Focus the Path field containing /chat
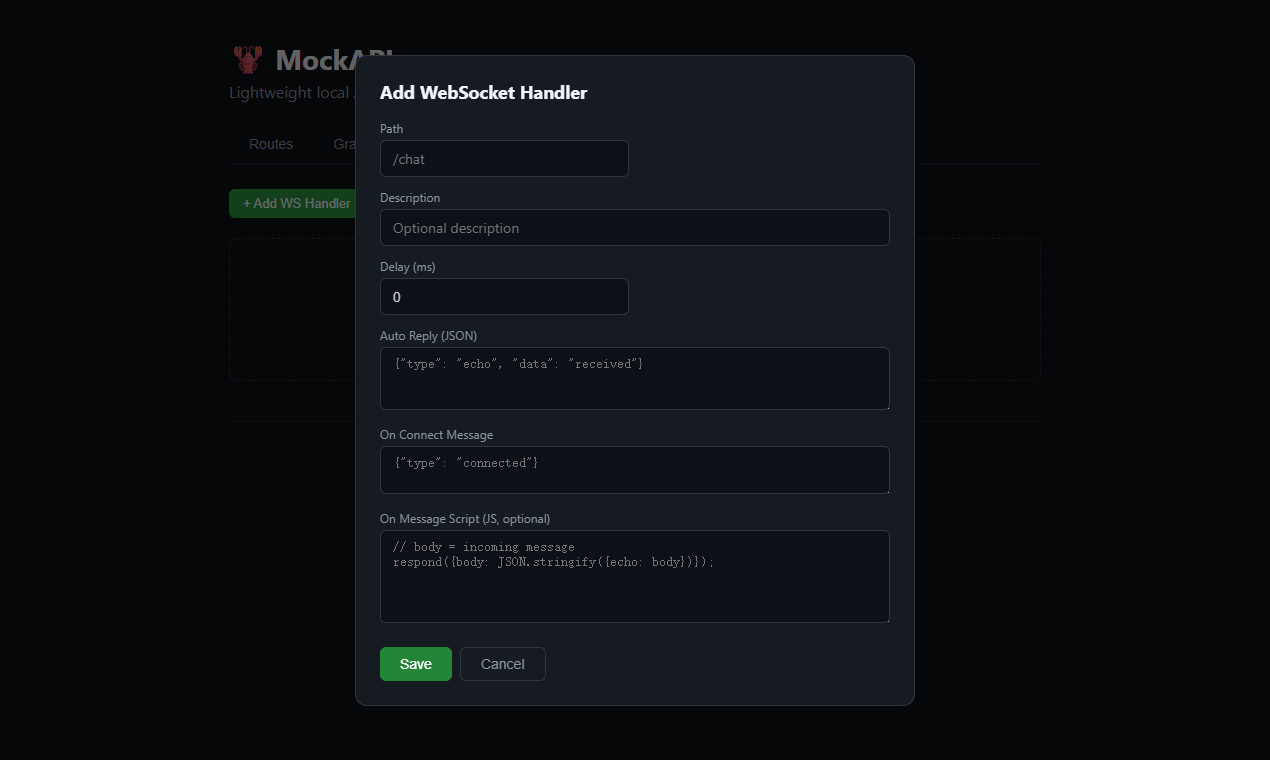 click(504, 158)
